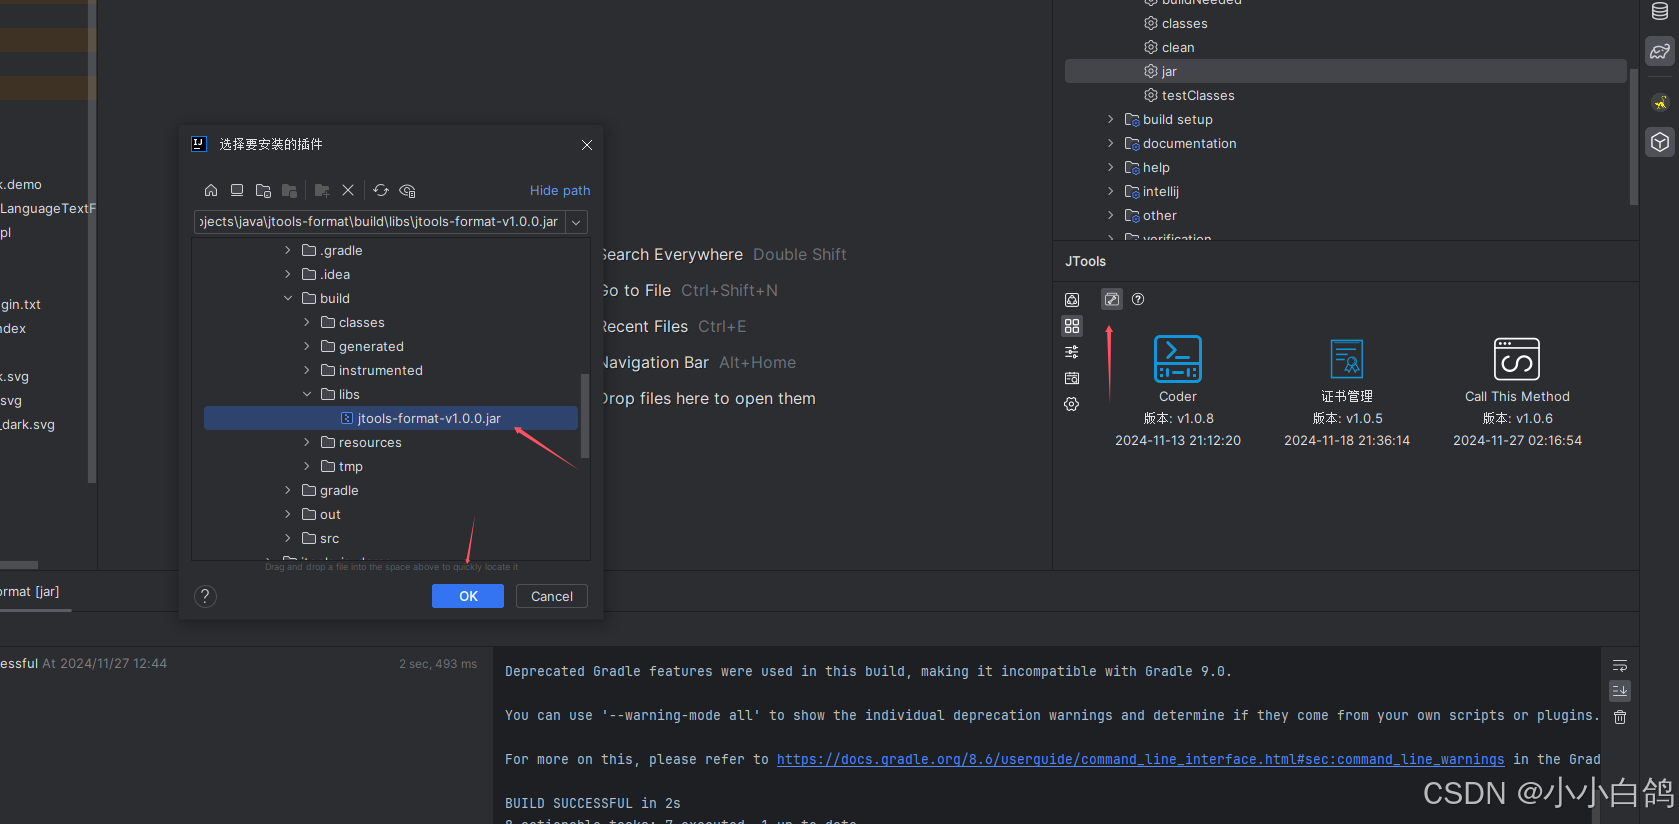The height and width of the screenshot is (824, 1679).
Task: Open the 证书管理 plugin card
Action: 1347,391
